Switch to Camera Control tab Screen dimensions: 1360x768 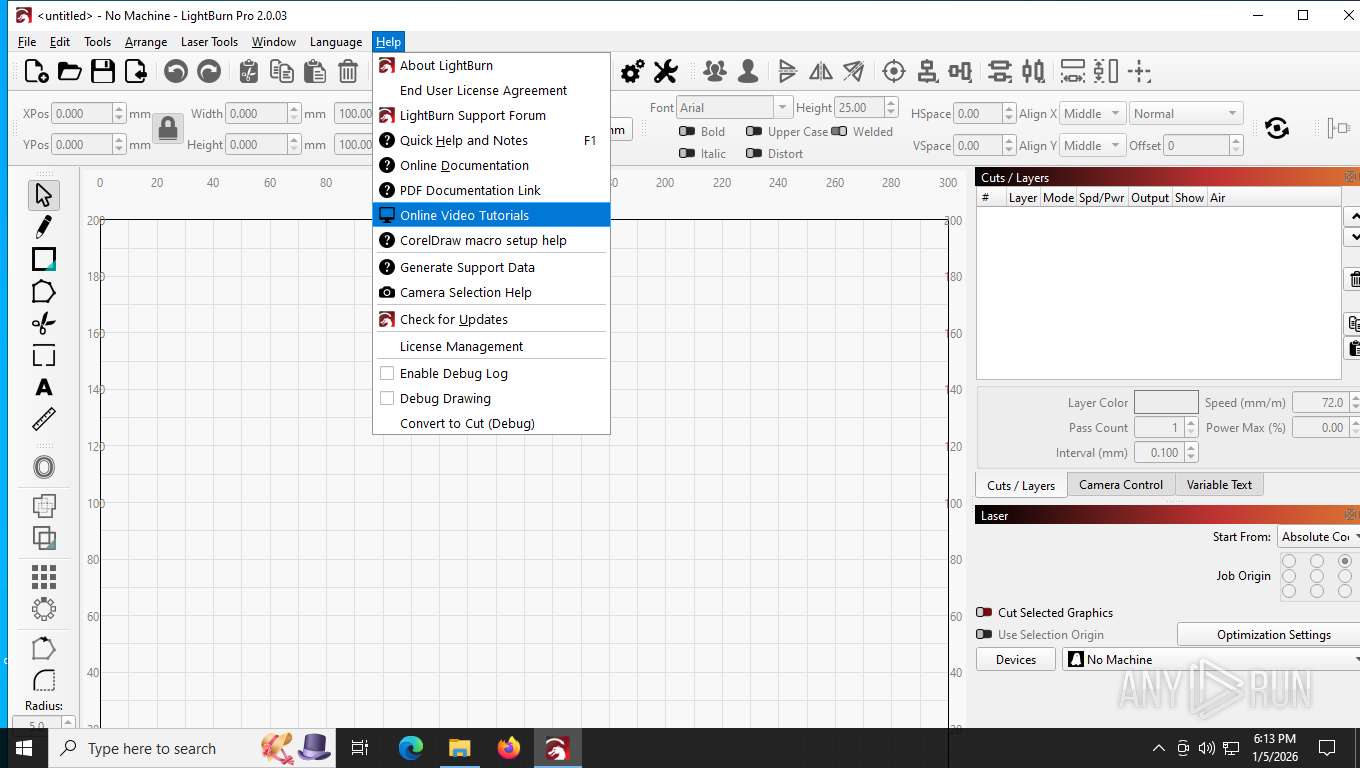click(x=1120, y=485)
